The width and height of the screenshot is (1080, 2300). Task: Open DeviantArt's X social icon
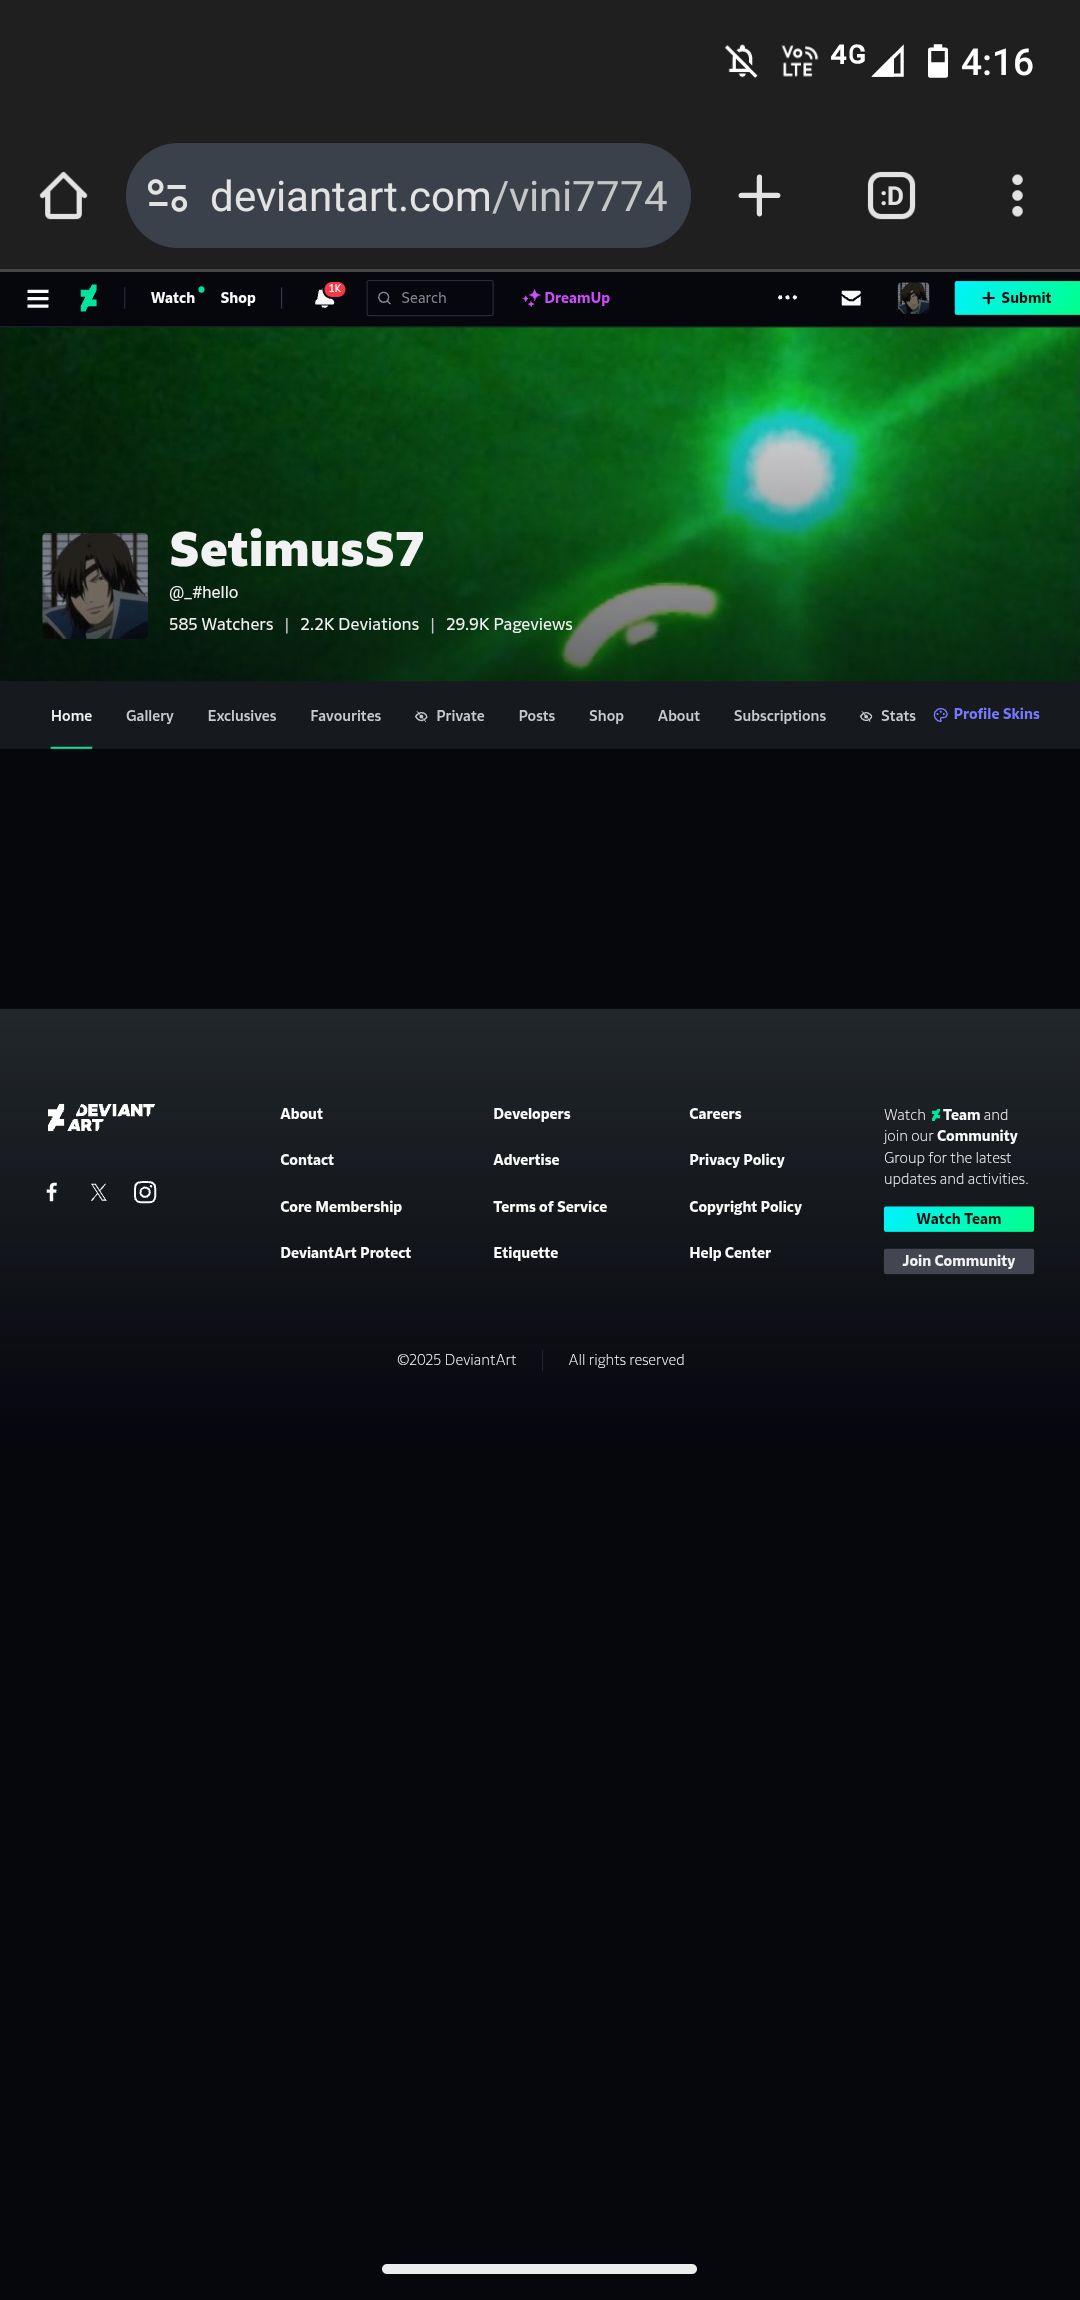[98, 1192]
